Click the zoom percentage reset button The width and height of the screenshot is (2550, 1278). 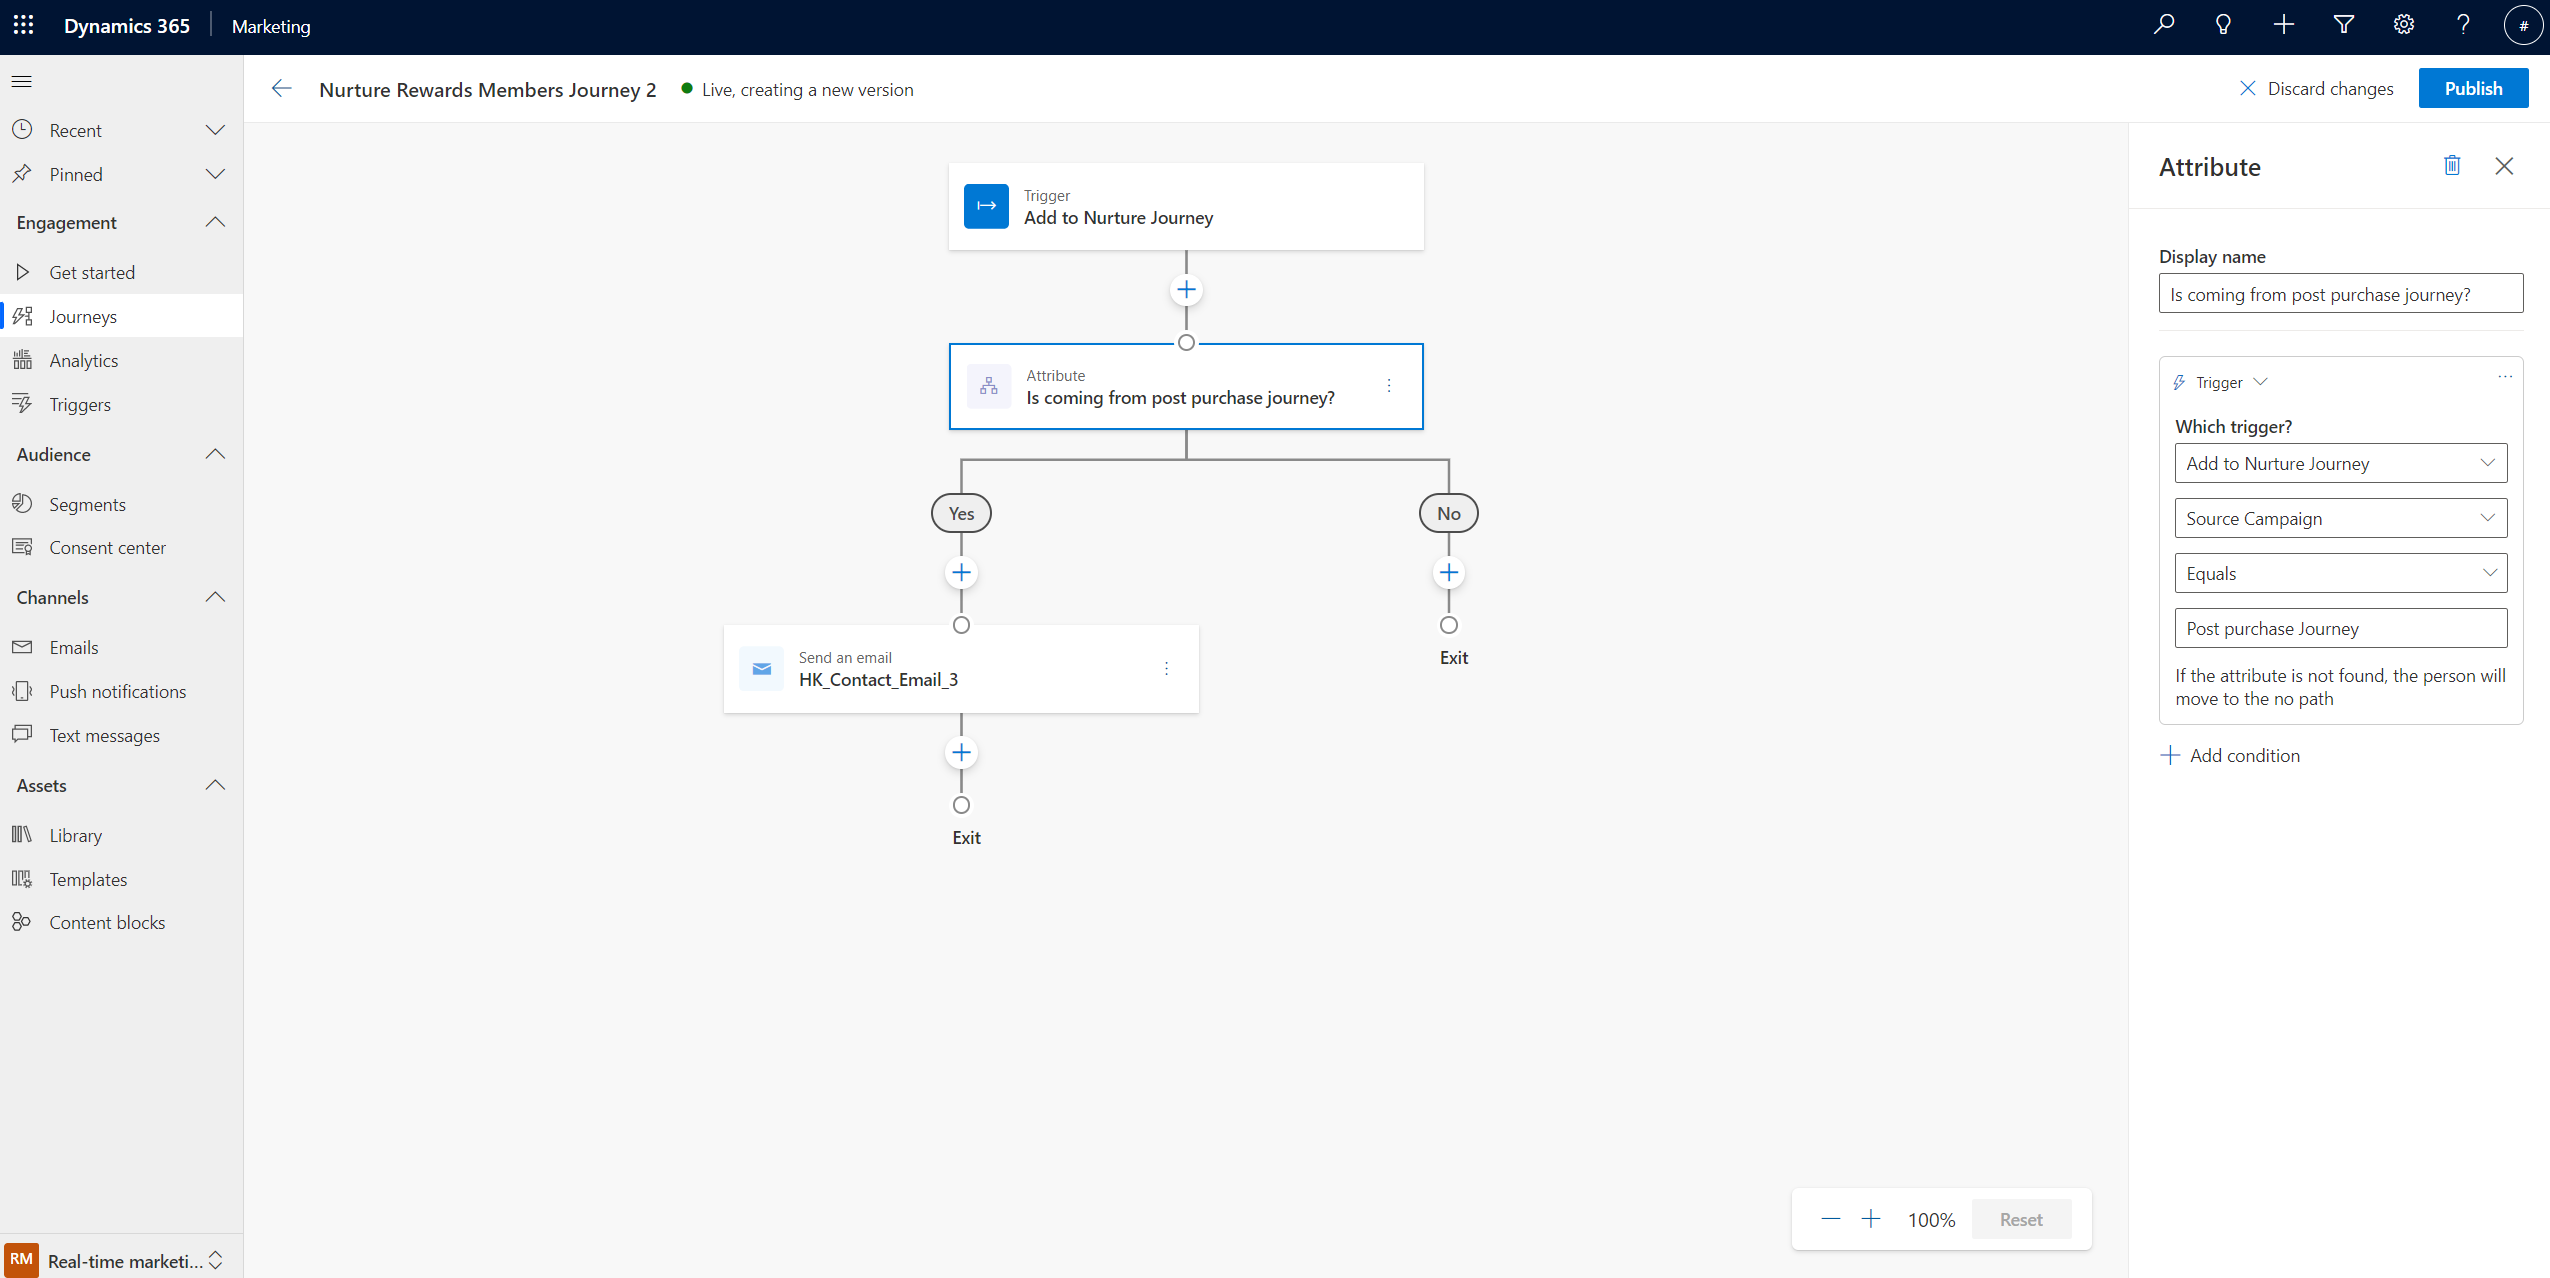[2022, 1219]
